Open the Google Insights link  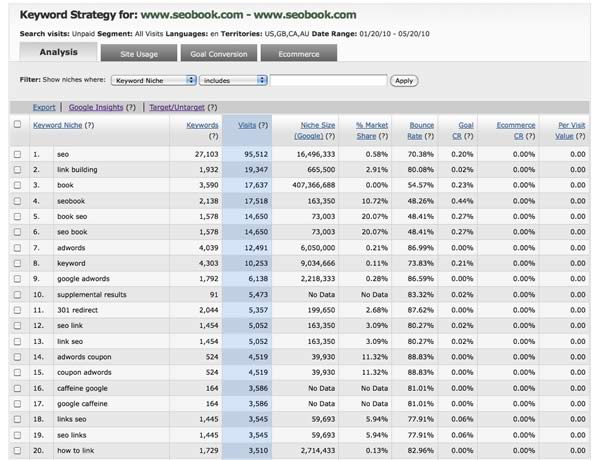coord(96,107)
